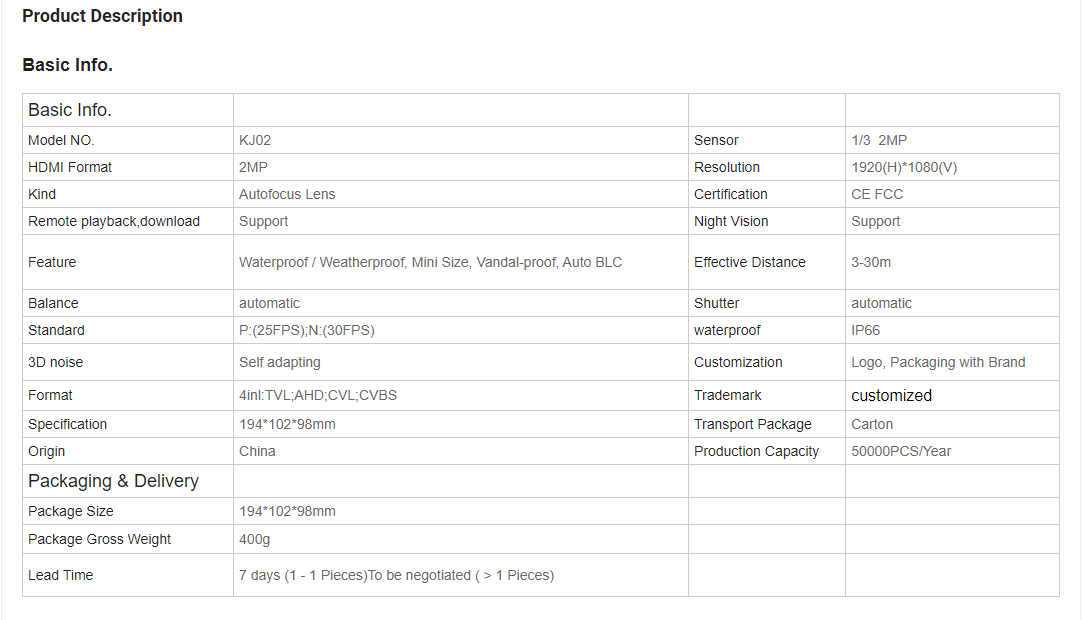Click the Waterproof / Weatherproof feature text
Image resolution: width=1082 pixels, height=620 pixels.
322,262
